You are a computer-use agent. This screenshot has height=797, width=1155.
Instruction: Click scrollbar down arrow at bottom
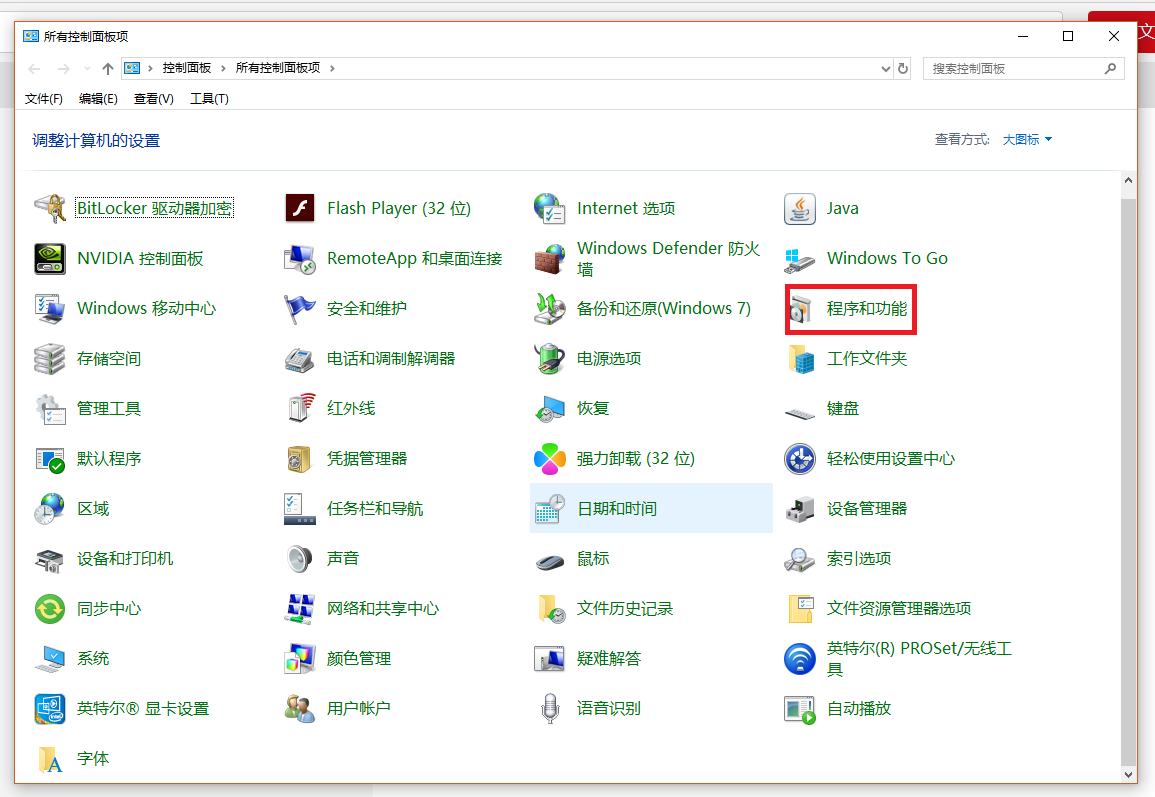[1128, 774]
